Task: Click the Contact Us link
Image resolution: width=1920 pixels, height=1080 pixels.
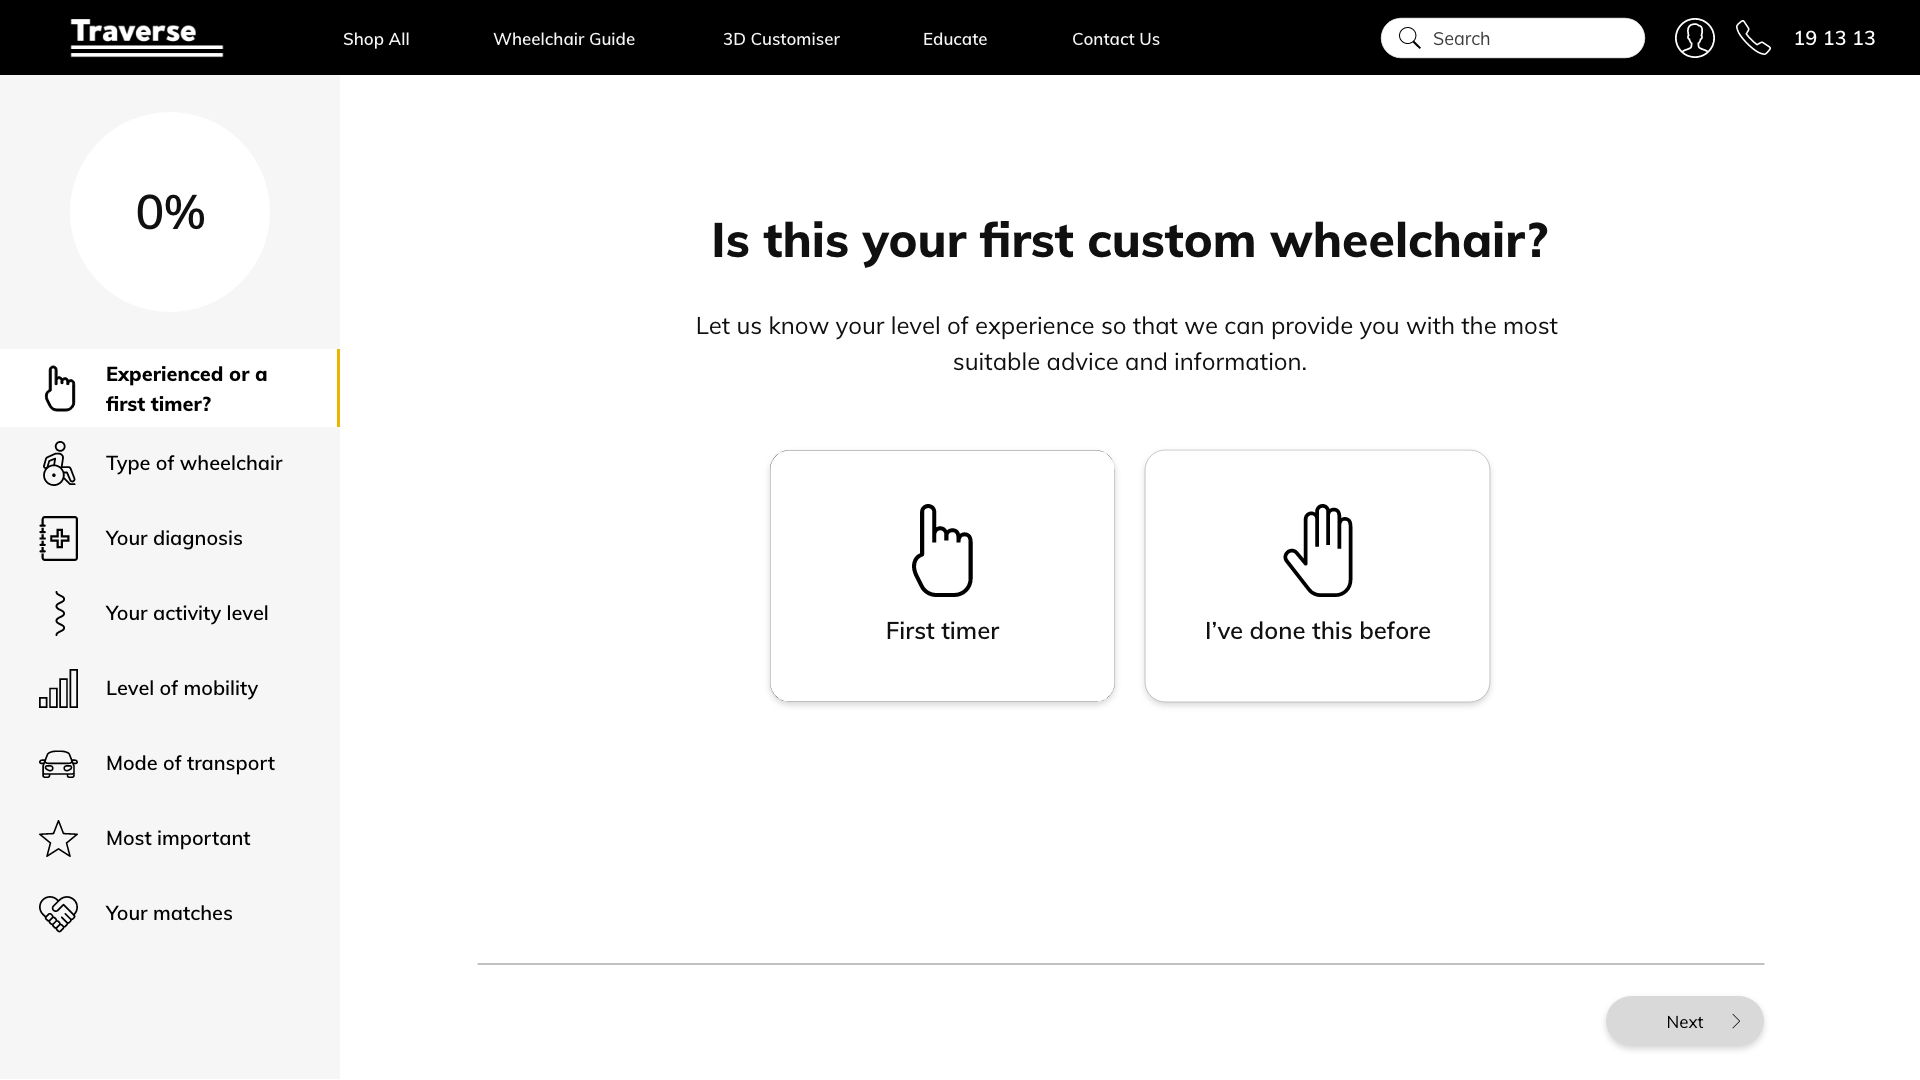Action: pos(1116,39)
